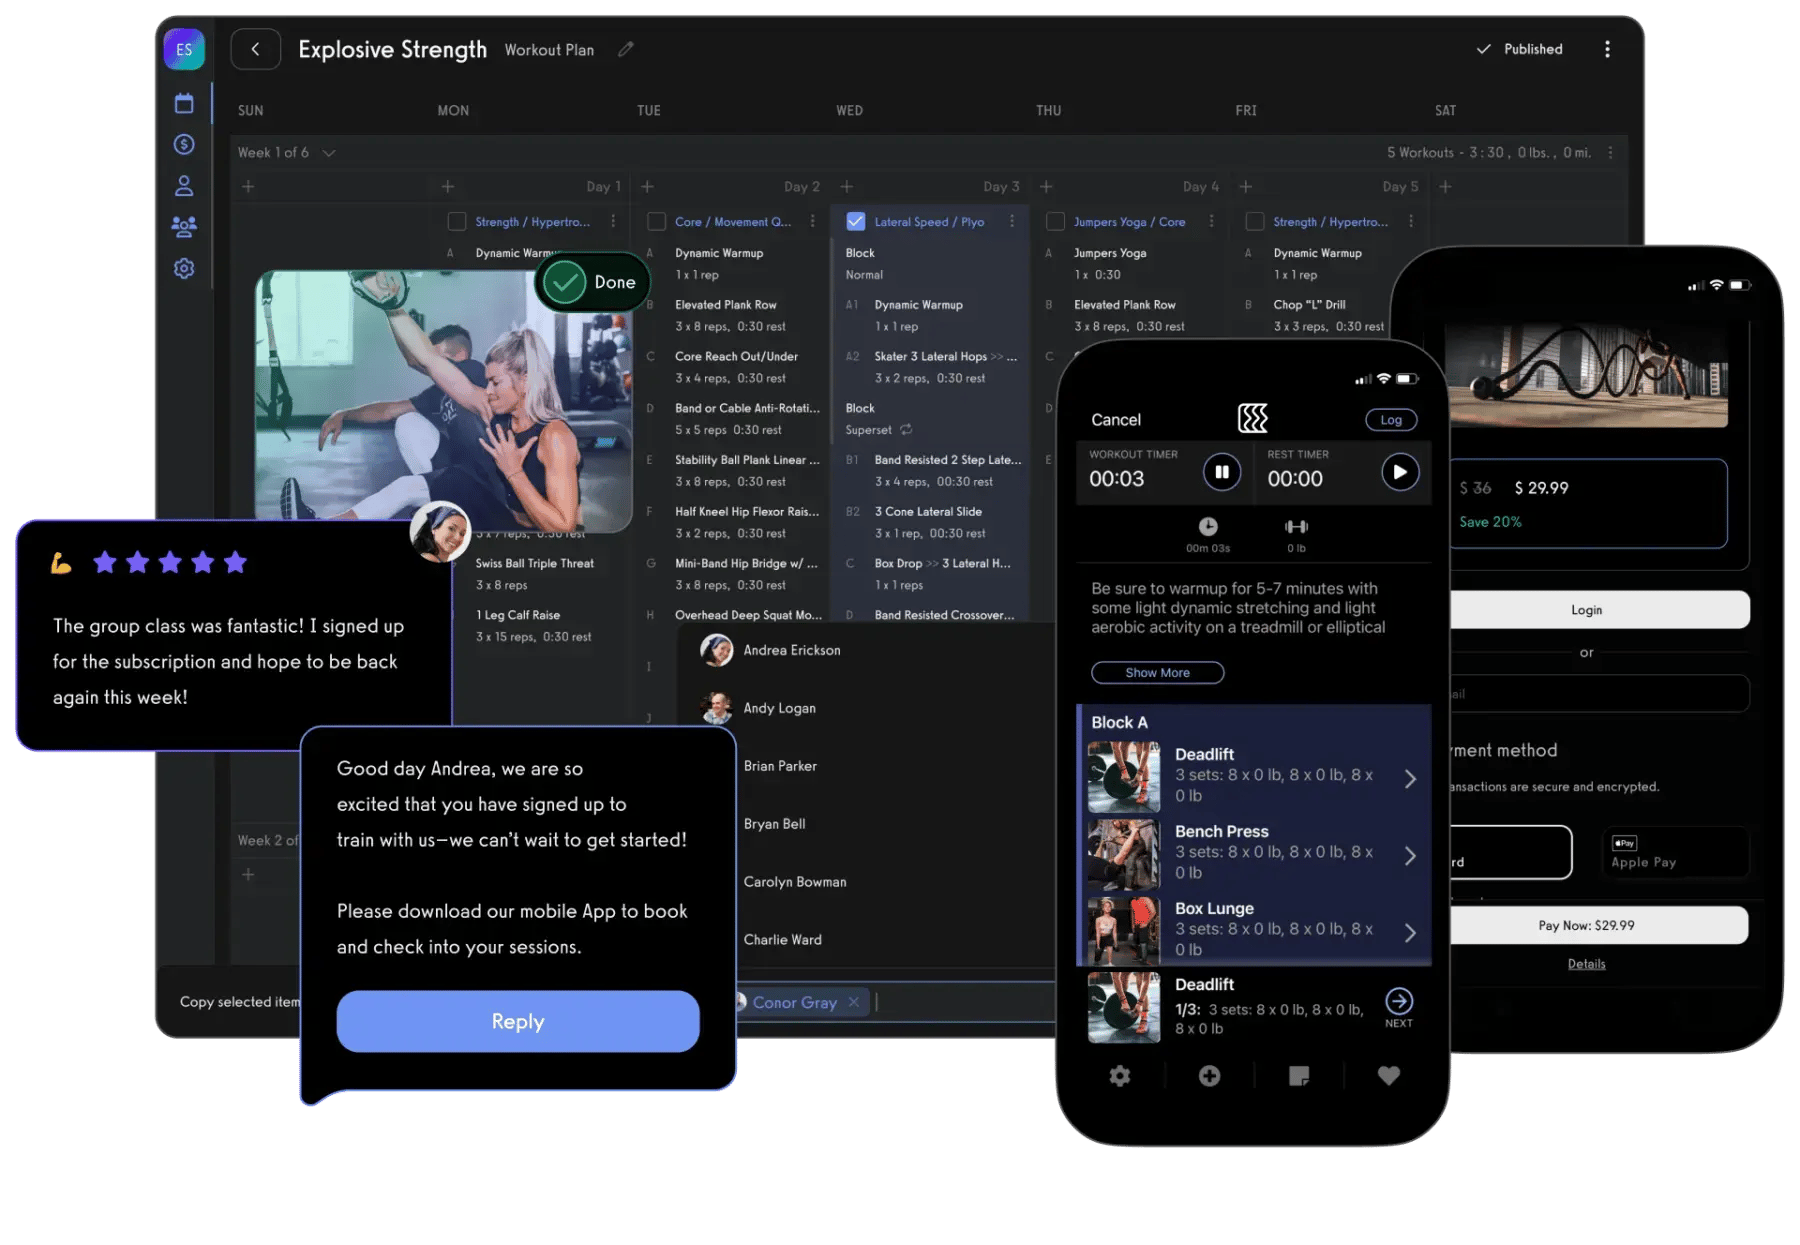Tap Pay Now: $29.99 on the tablet

(x=1586, y=925)
